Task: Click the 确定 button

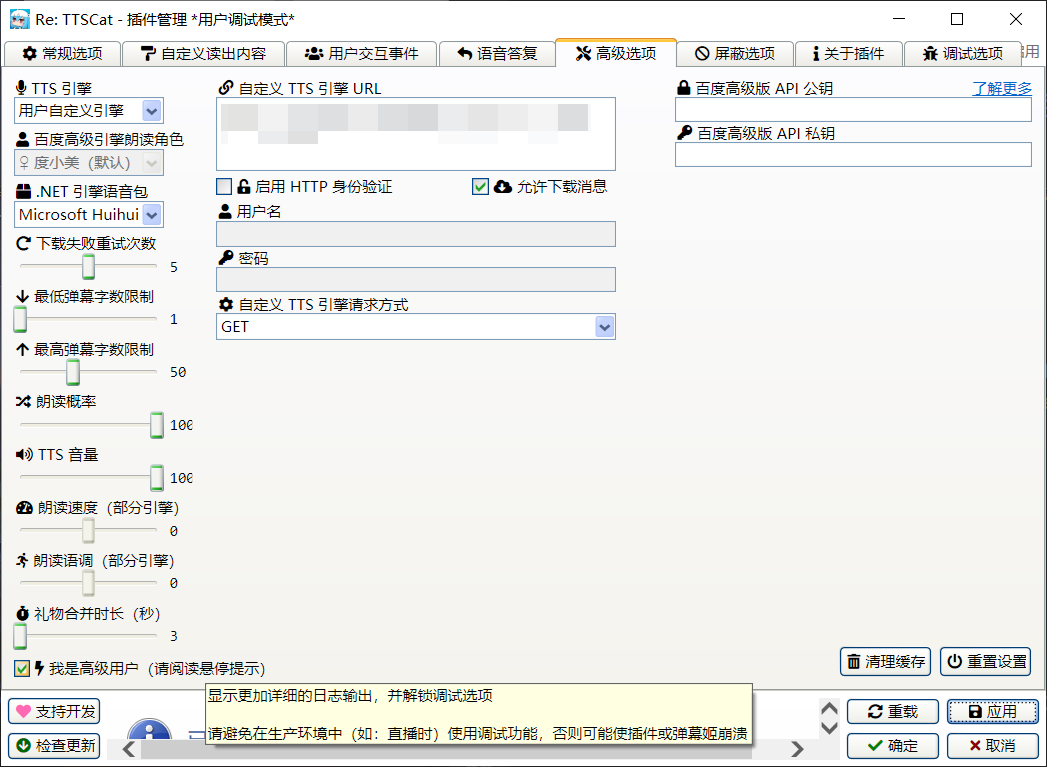Action: 893,746
